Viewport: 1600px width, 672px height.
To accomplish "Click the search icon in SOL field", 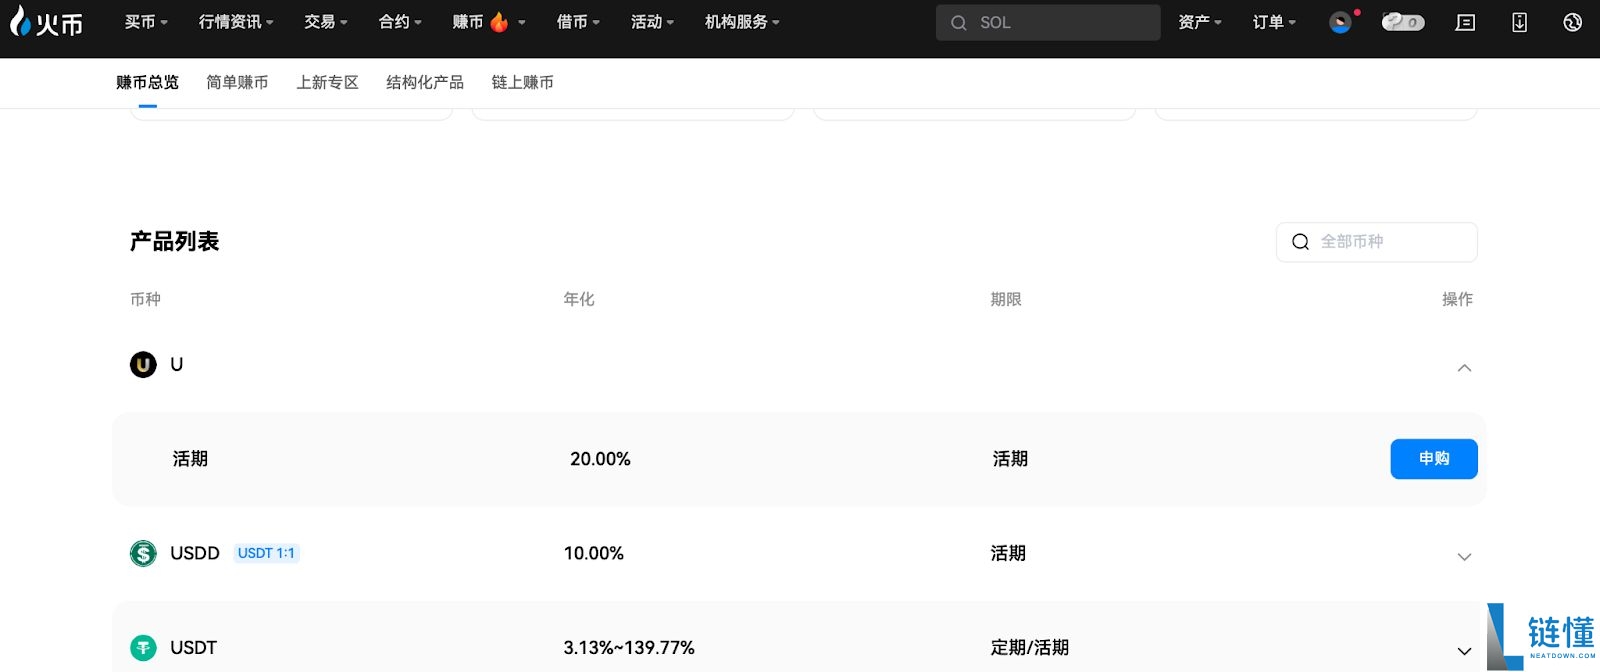I will 958,22.
